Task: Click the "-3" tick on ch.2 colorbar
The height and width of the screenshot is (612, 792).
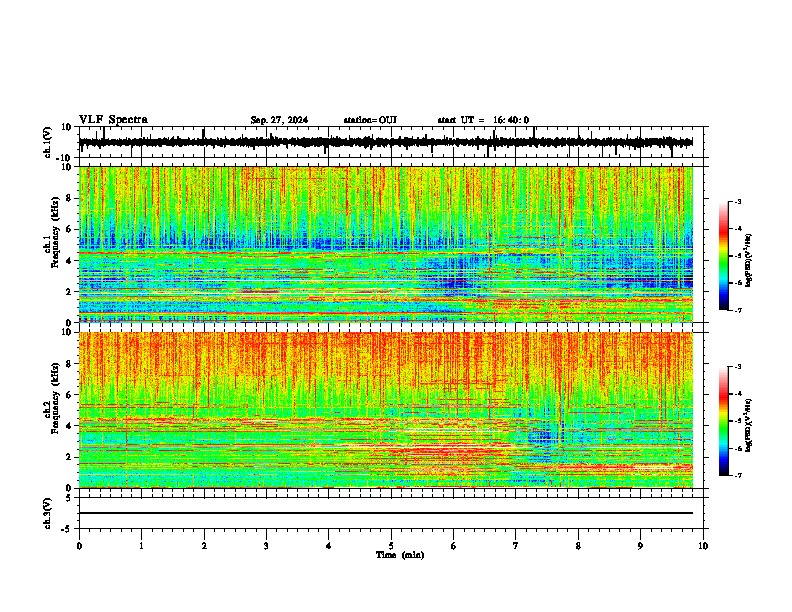Action: 738,367
